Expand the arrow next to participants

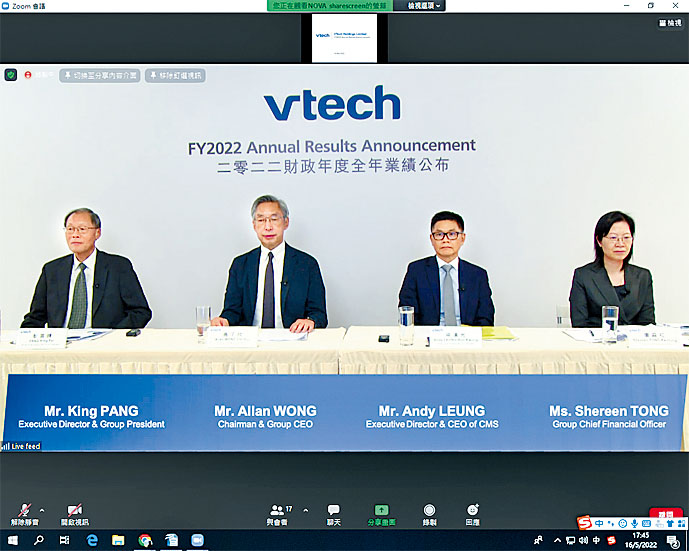[306, 511]
